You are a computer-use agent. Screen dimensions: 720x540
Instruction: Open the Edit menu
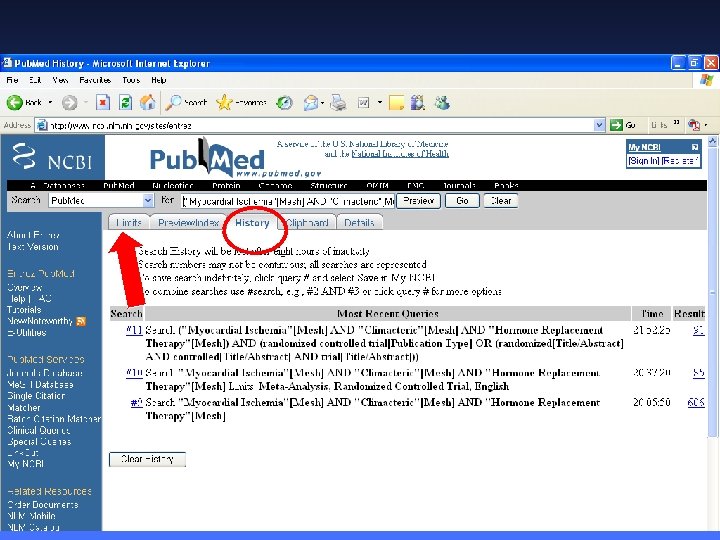tap(35, 80)
